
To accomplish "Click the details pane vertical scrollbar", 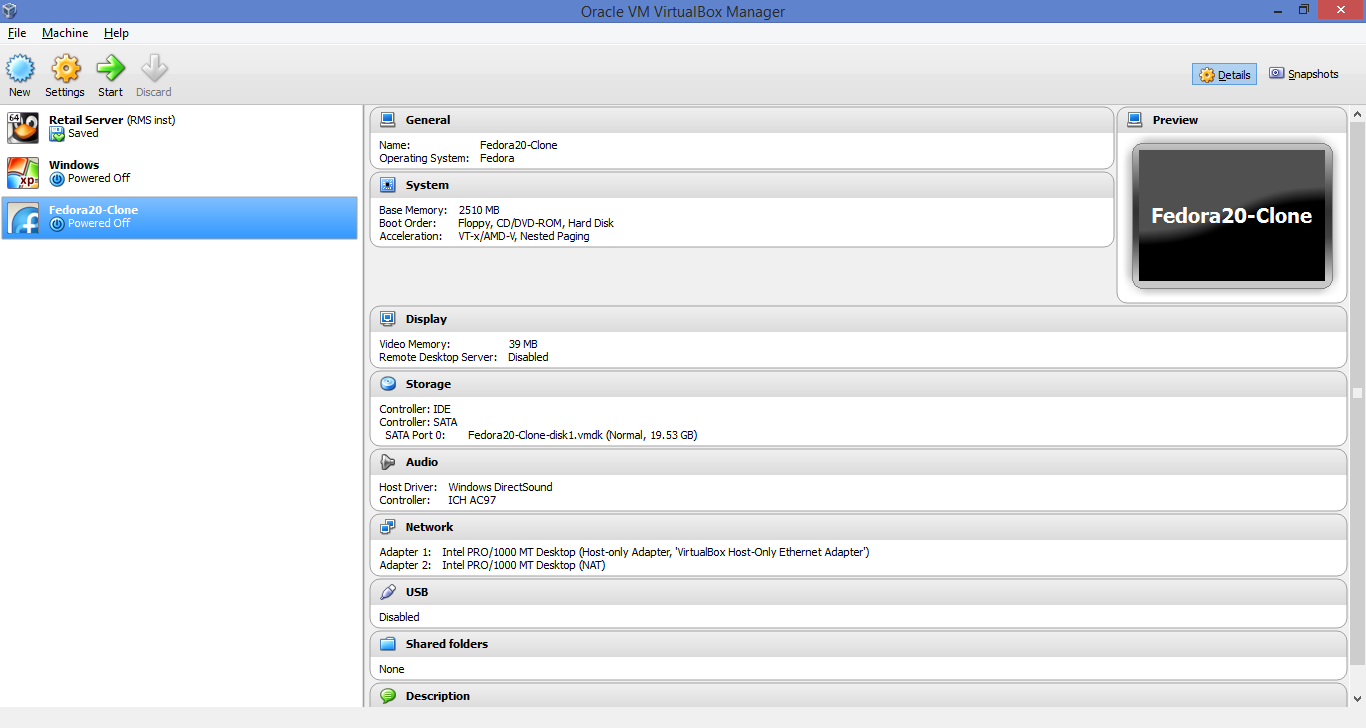I will pyautogui.click(x=1357, y=394).
